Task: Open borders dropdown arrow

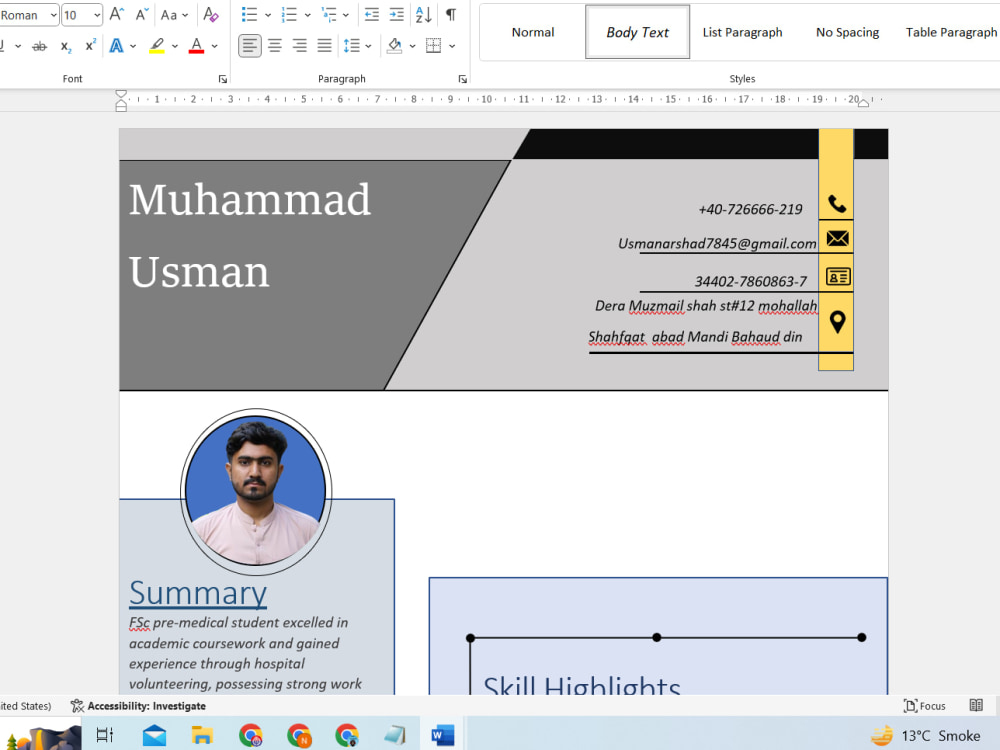Action: [x=452, y=46]
